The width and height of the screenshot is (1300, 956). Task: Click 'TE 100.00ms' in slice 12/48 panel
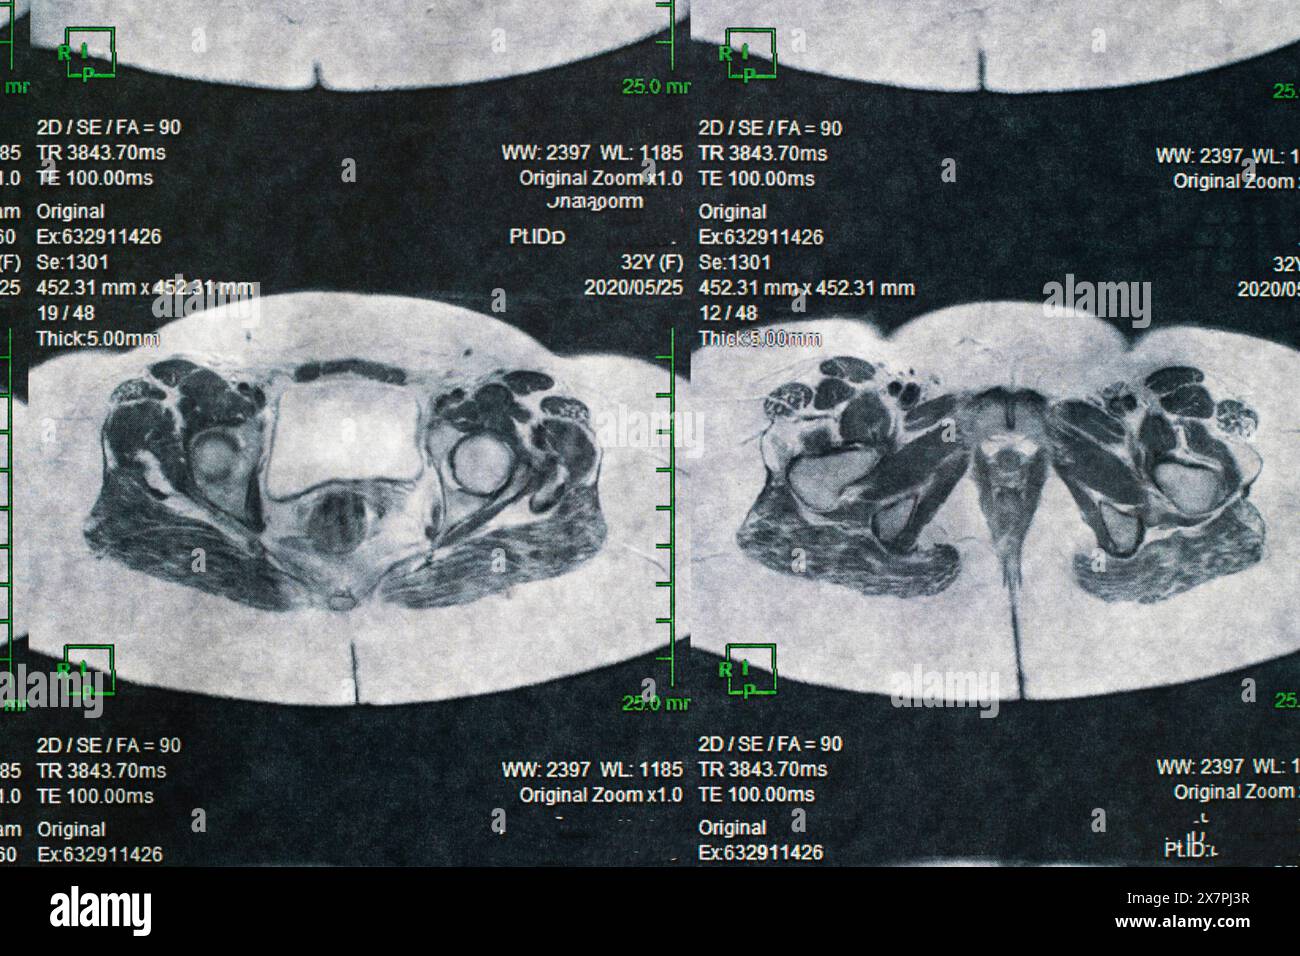757,178
